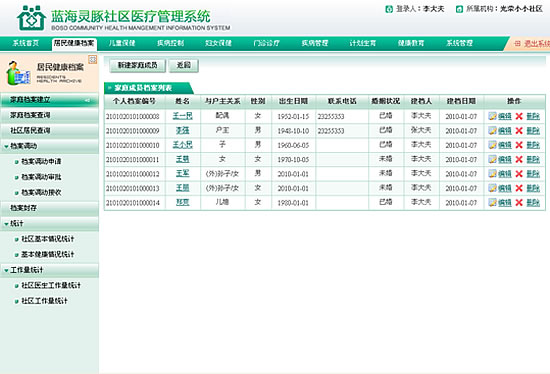This screenshot has width=550, height=374.
Task: Click the edit icon in row 2101020101000014
Action: [x=492, y=202]
